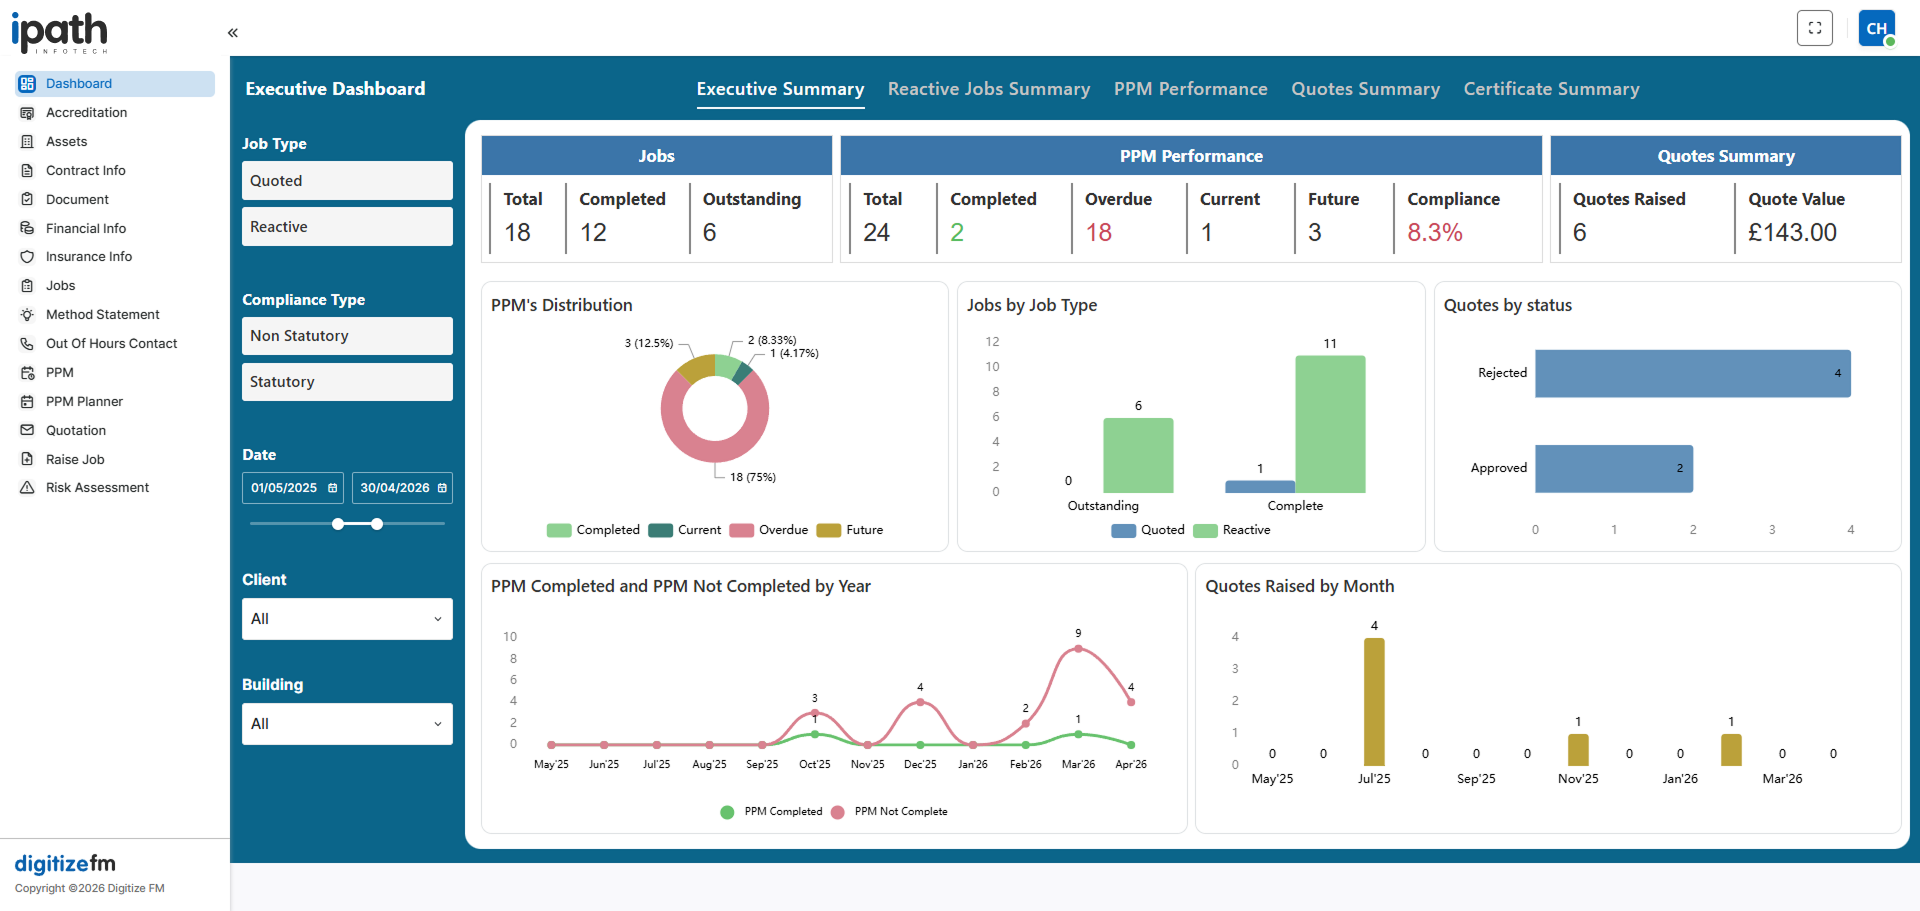
Task: Go to Risk Assessment page
Action: (x=115, y=488)
